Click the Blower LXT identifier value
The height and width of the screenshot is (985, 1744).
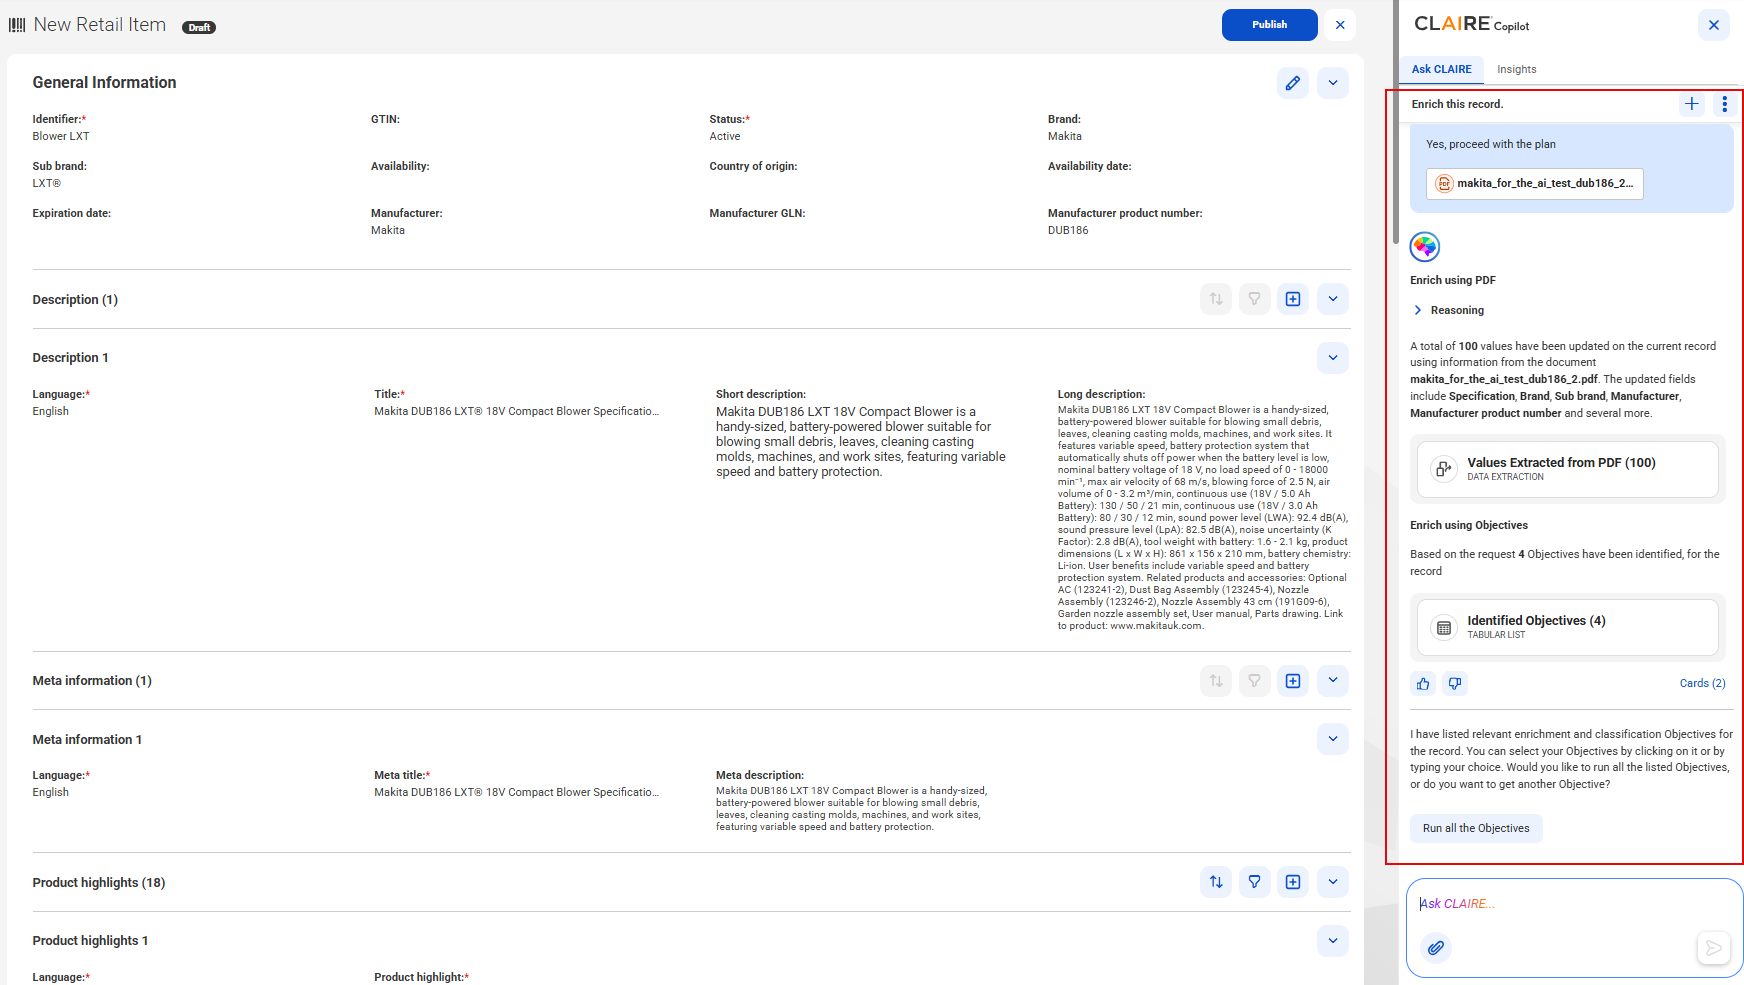(61, 137)
